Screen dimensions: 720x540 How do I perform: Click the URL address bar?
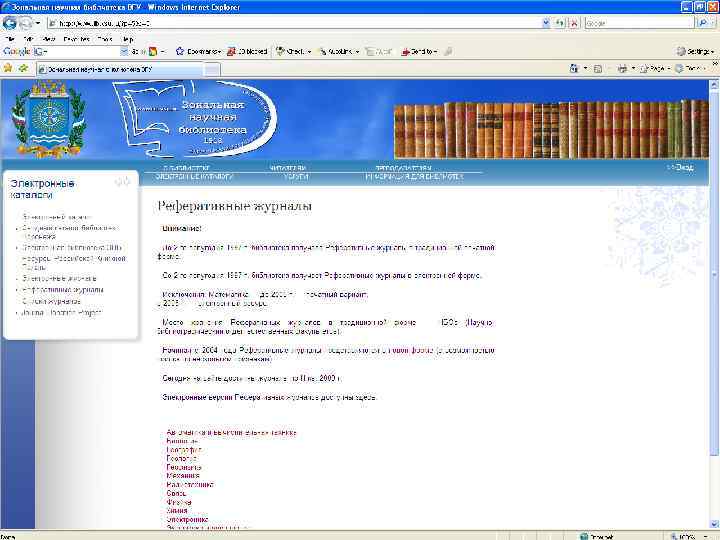click(x=294, y=23)
